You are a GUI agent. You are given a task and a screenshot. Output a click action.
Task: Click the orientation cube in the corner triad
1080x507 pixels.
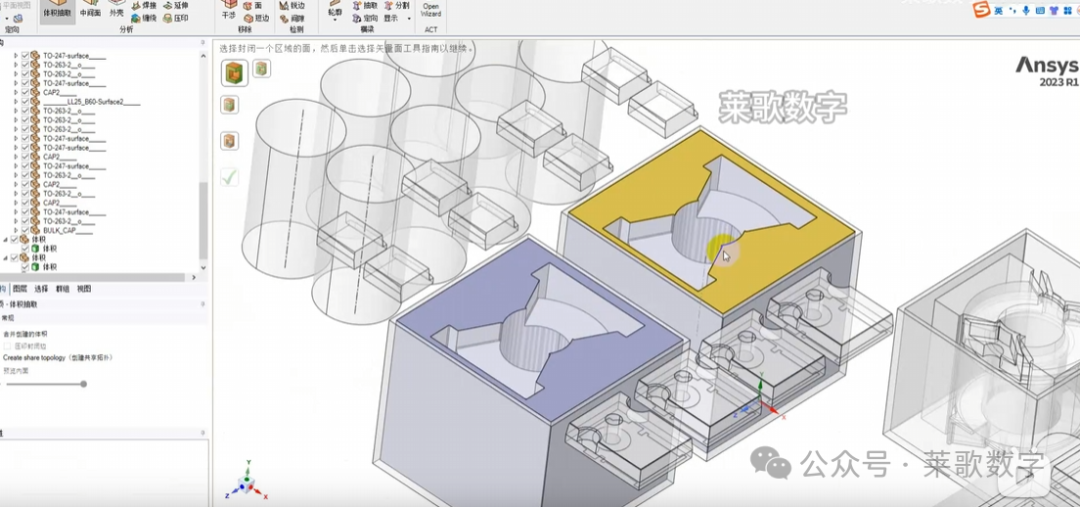pyautogui.click(x=247, y=482)
